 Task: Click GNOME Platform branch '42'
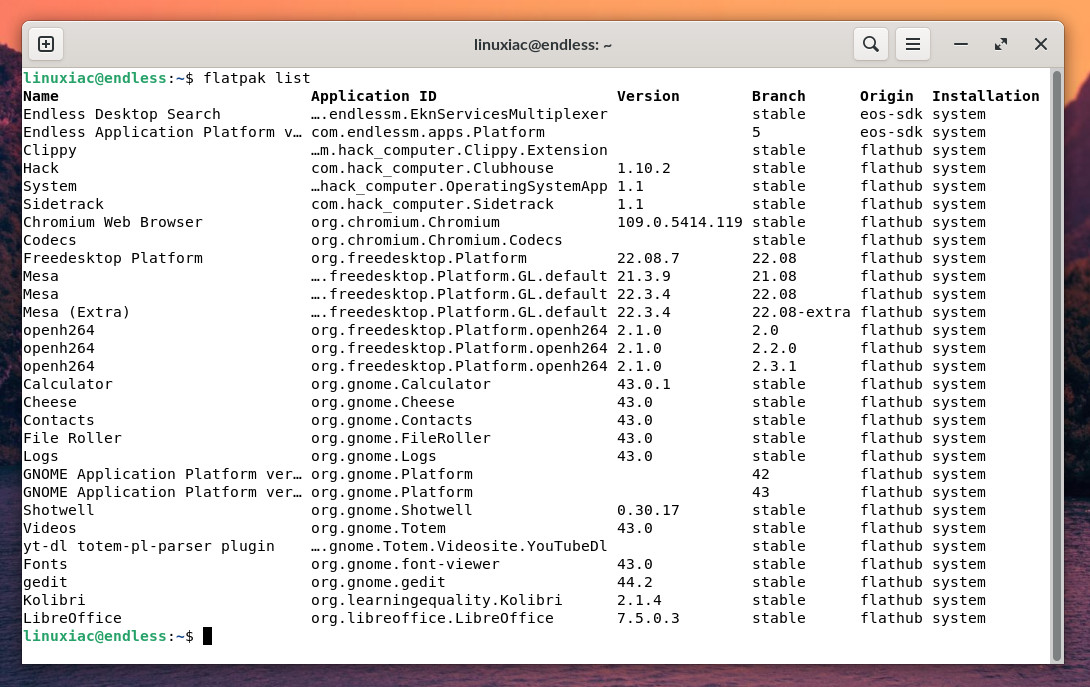(760, 474)
